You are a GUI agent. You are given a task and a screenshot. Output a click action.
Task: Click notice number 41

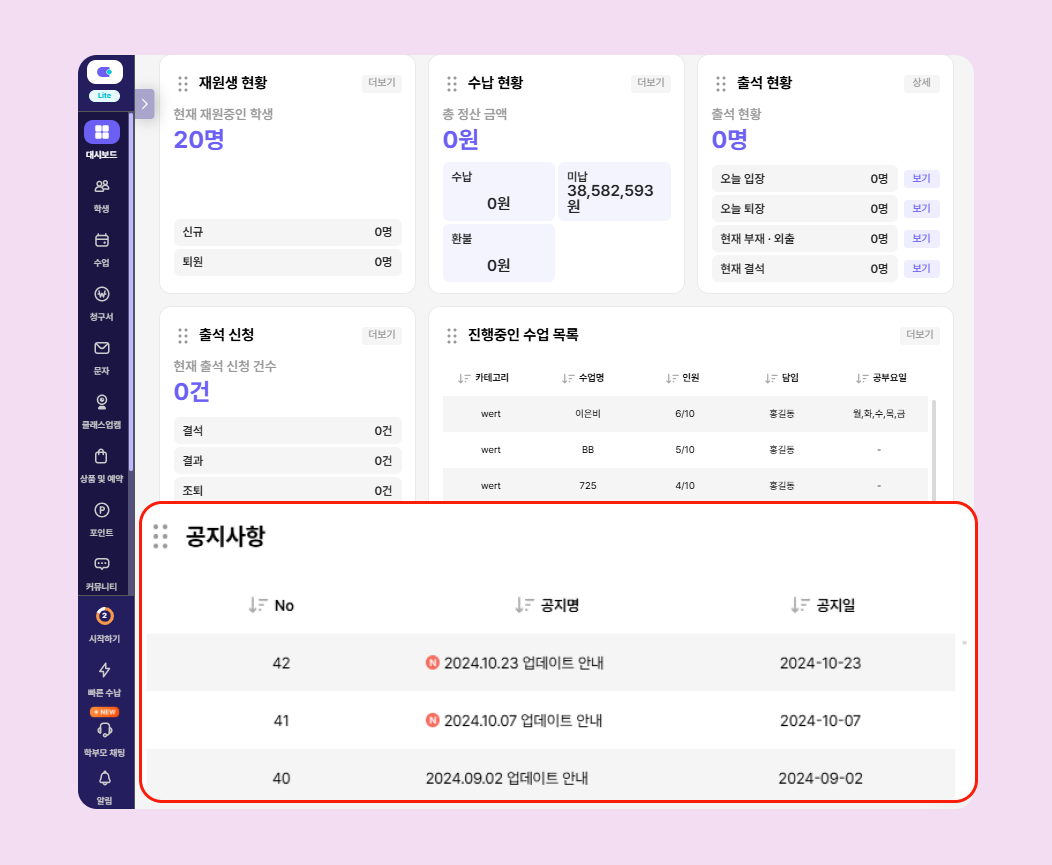(281, 721)
